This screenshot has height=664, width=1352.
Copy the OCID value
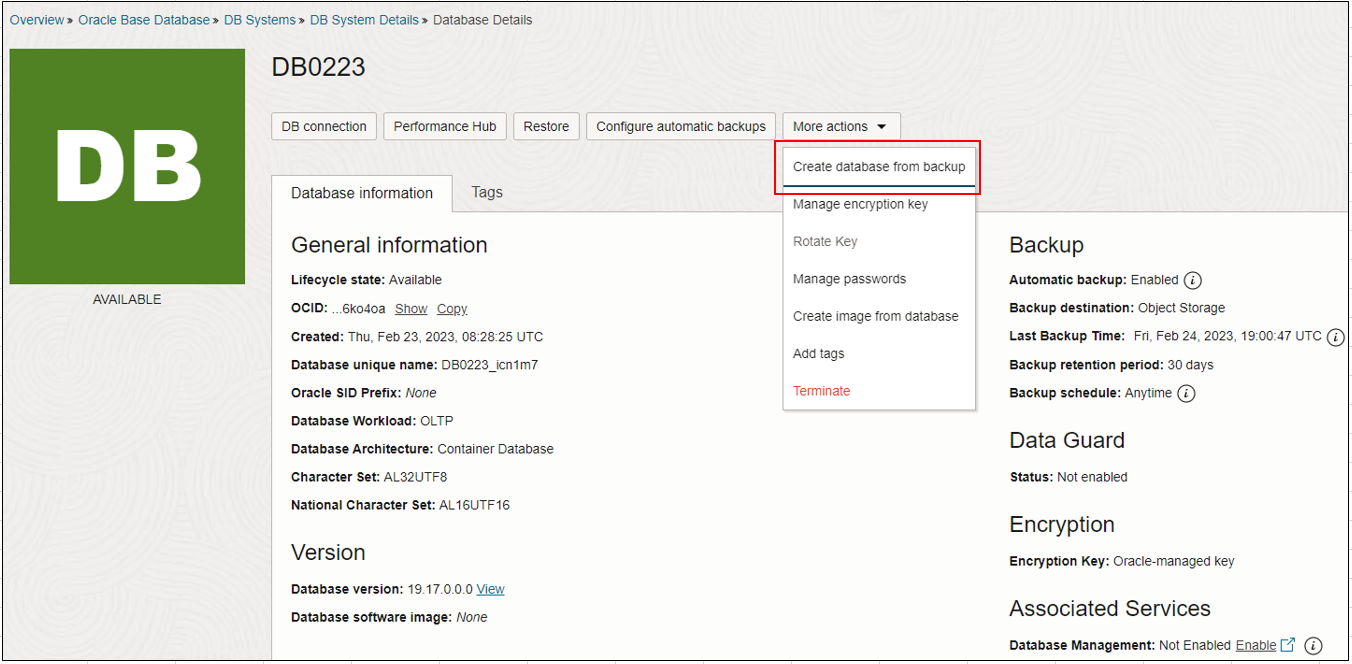452,309
